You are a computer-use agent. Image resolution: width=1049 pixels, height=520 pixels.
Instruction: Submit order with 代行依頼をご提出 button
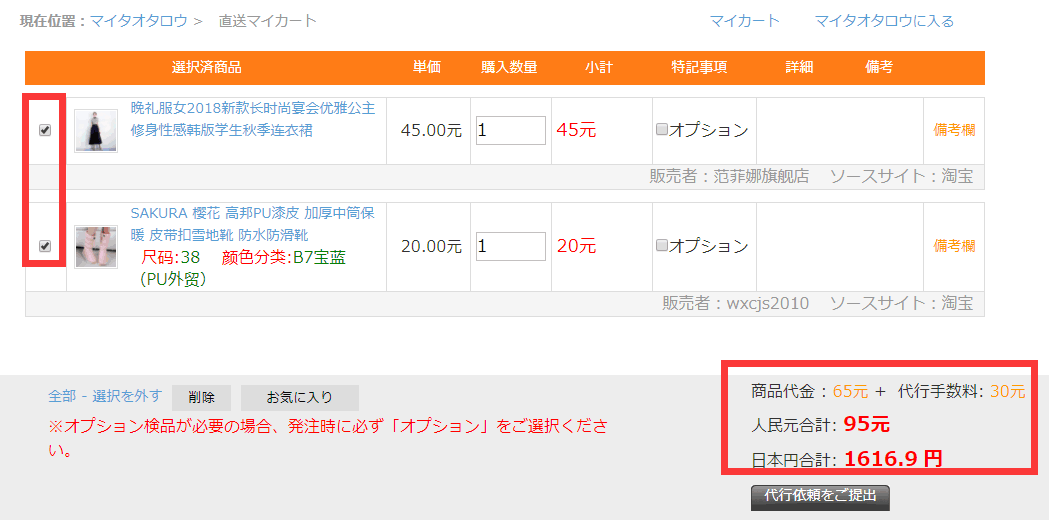point(819,496)
